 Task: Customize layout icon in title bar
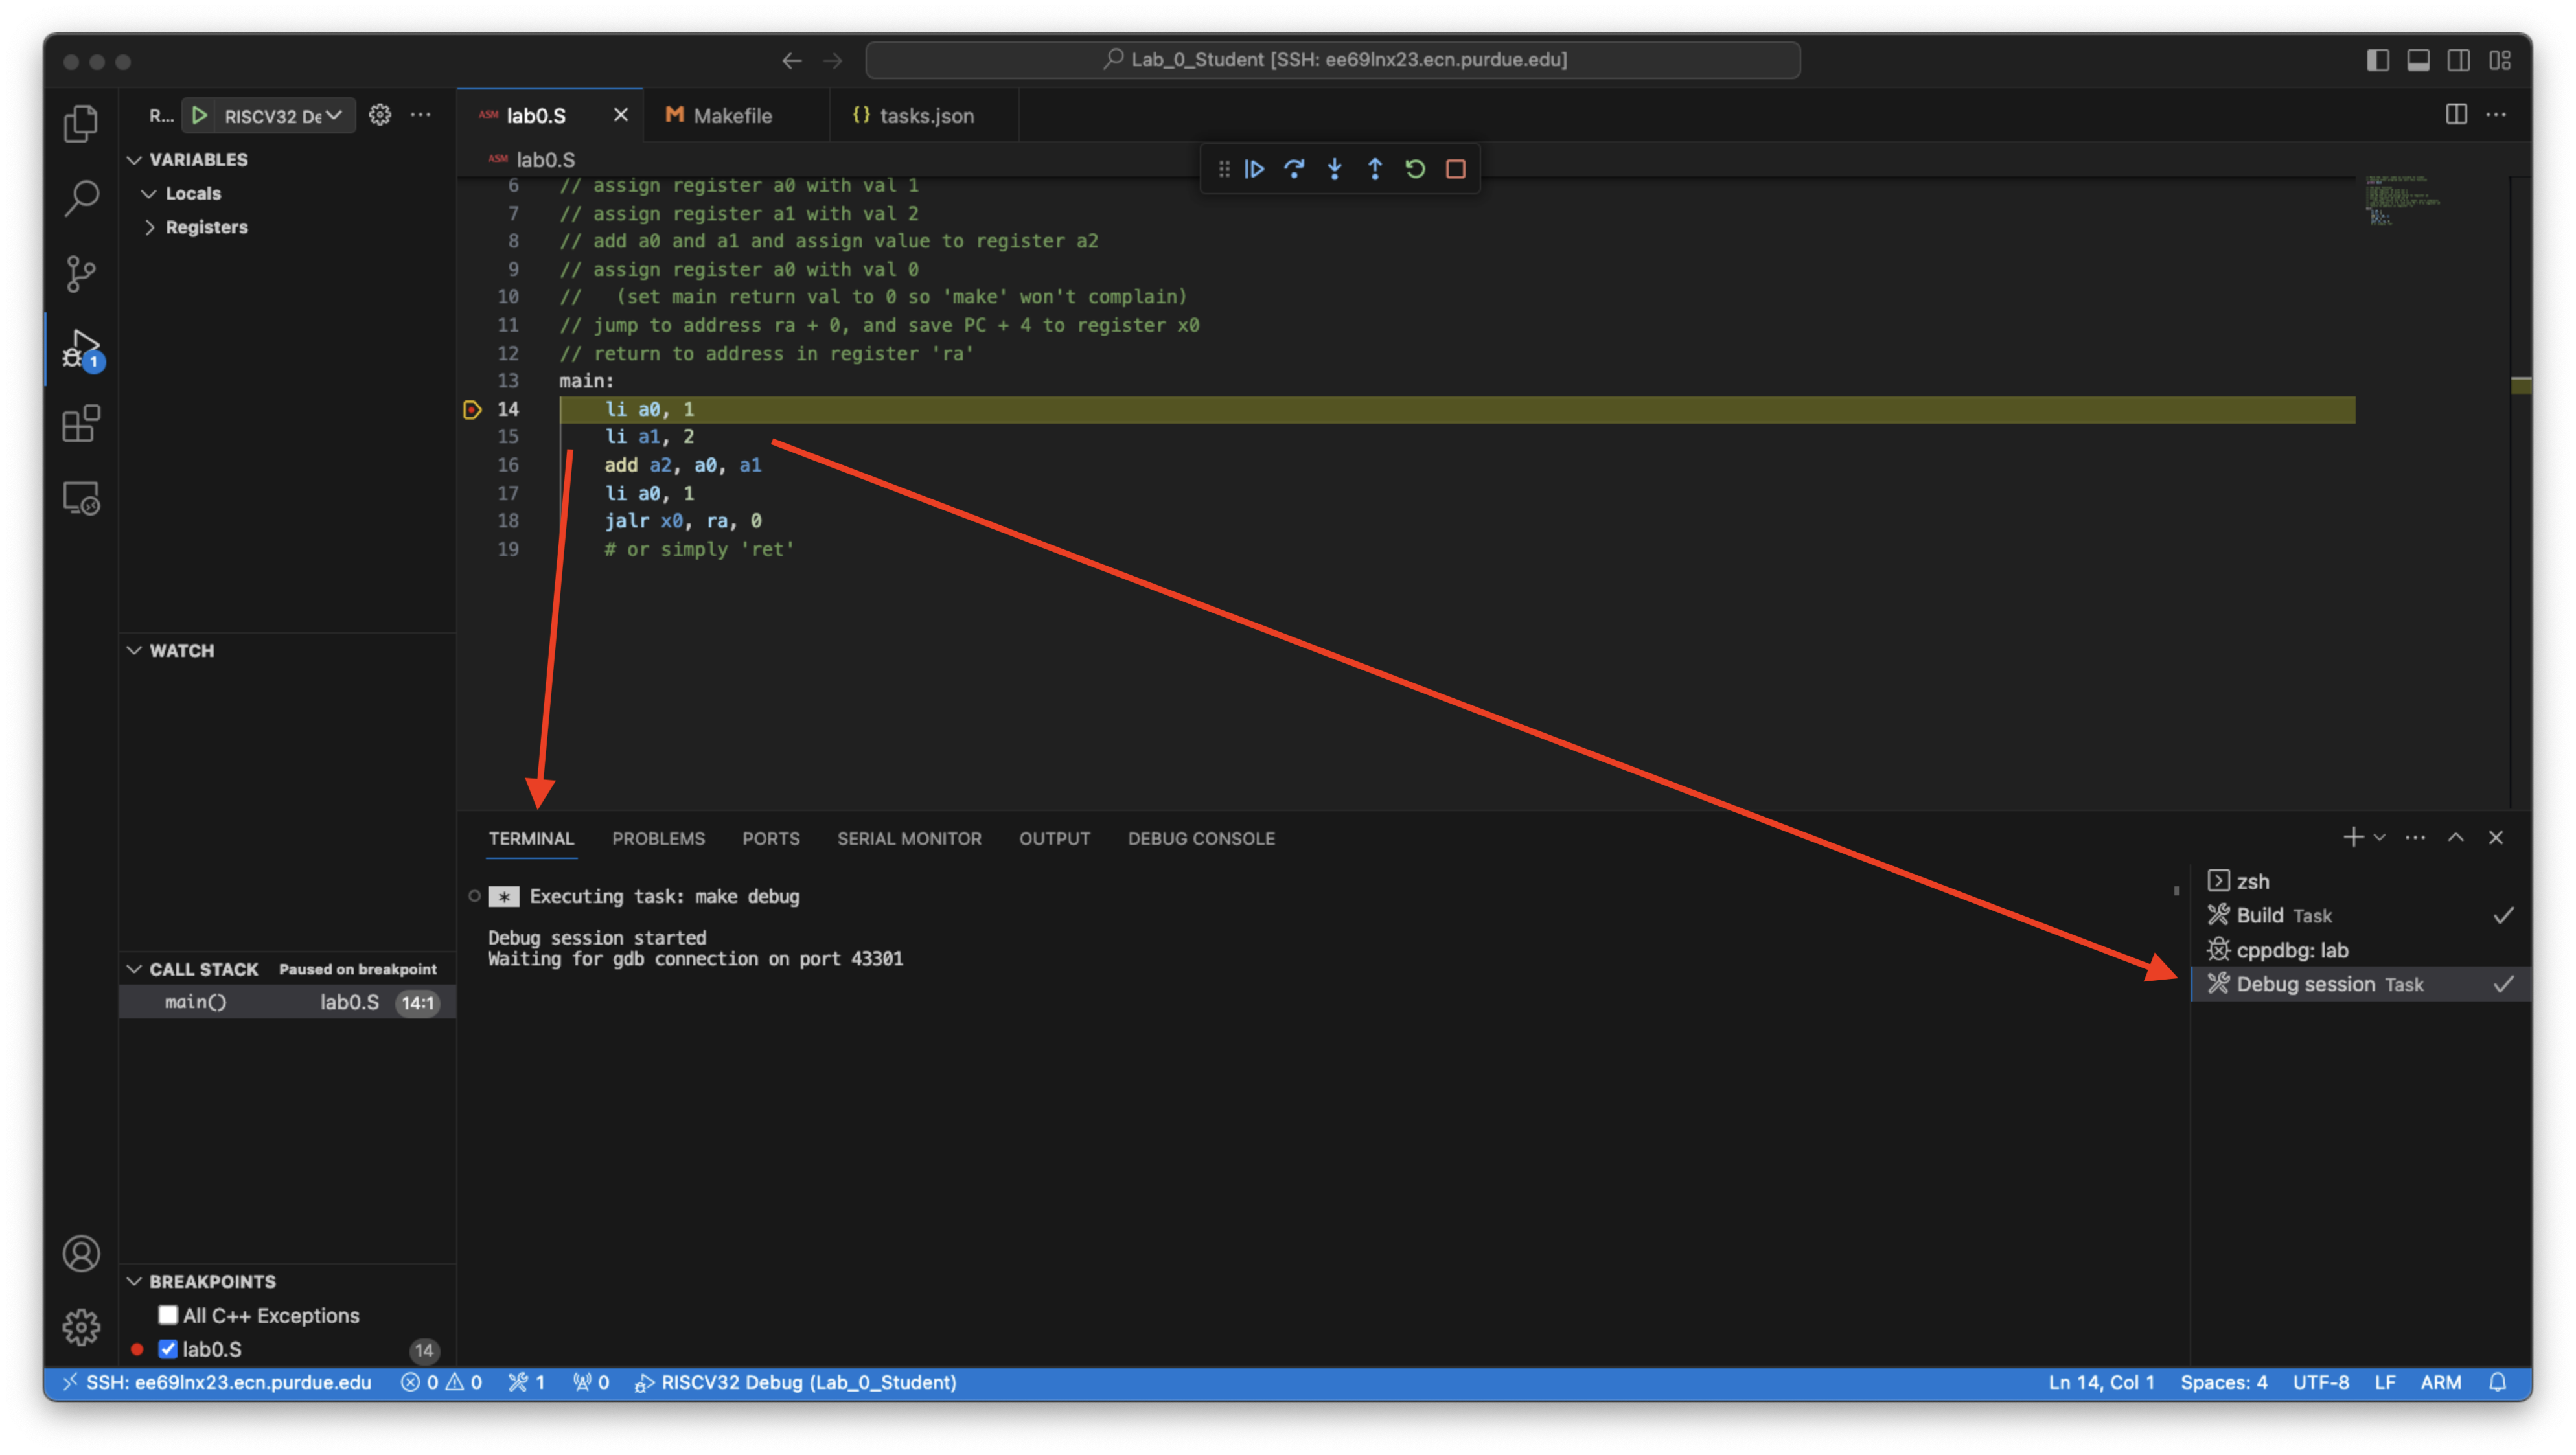pyautogui.click(x=2500, y=60)
